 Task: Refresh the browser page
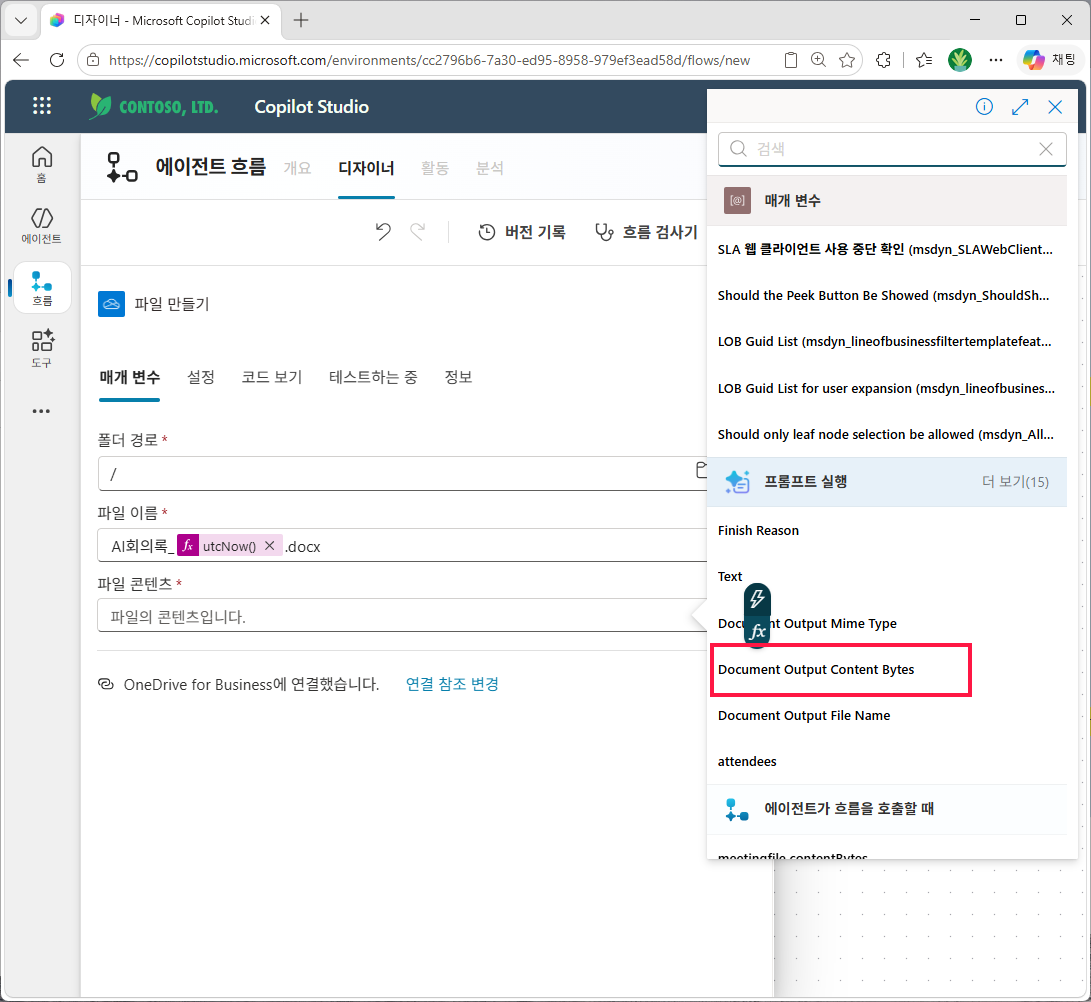pyautogui.click(x=57, y=60)
